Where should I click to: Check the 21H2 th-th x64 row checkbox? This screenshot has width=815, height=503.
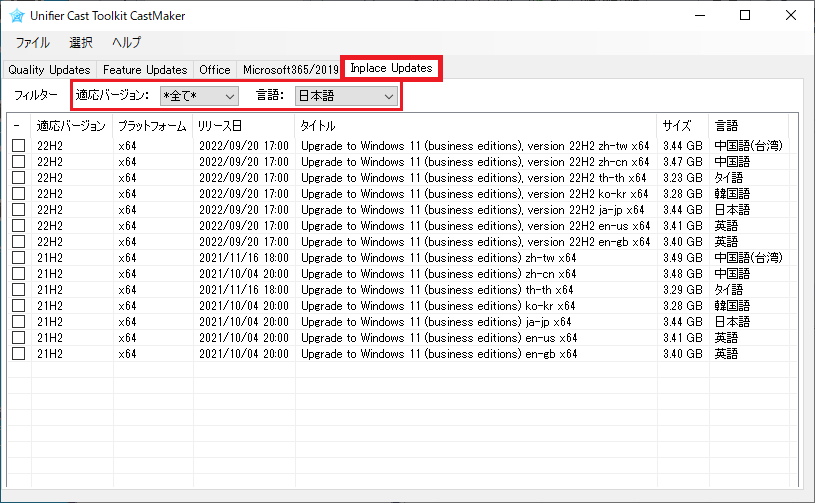tap(19, 290)
